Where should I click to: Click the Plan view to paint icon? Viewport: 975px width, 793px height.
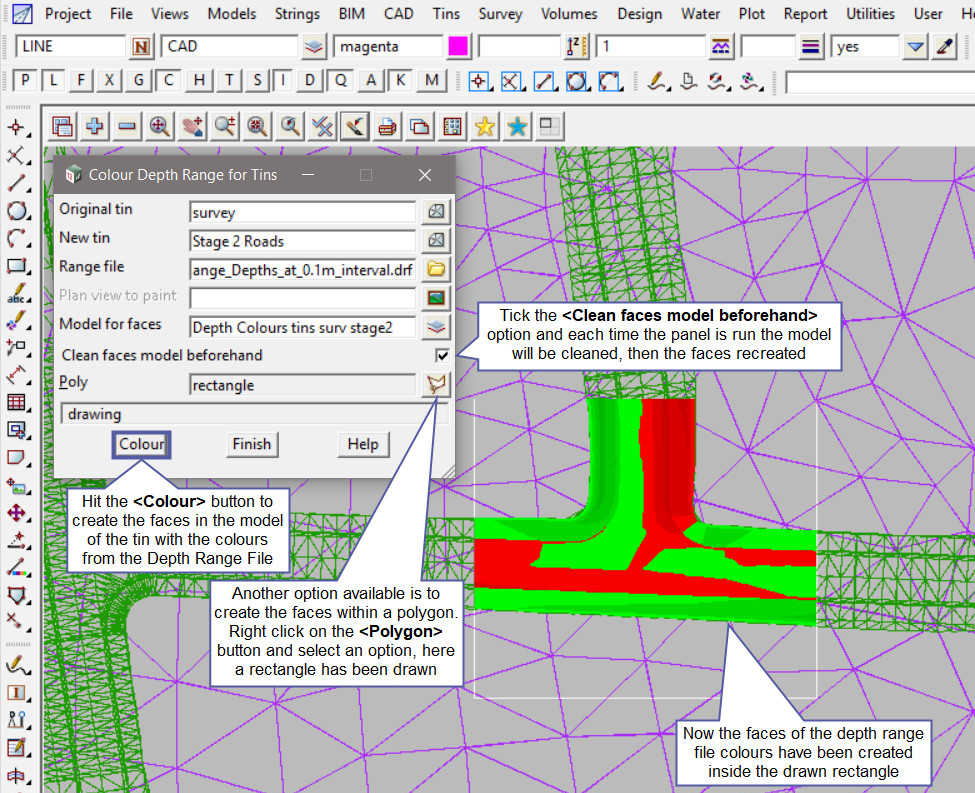click(436, 298)
